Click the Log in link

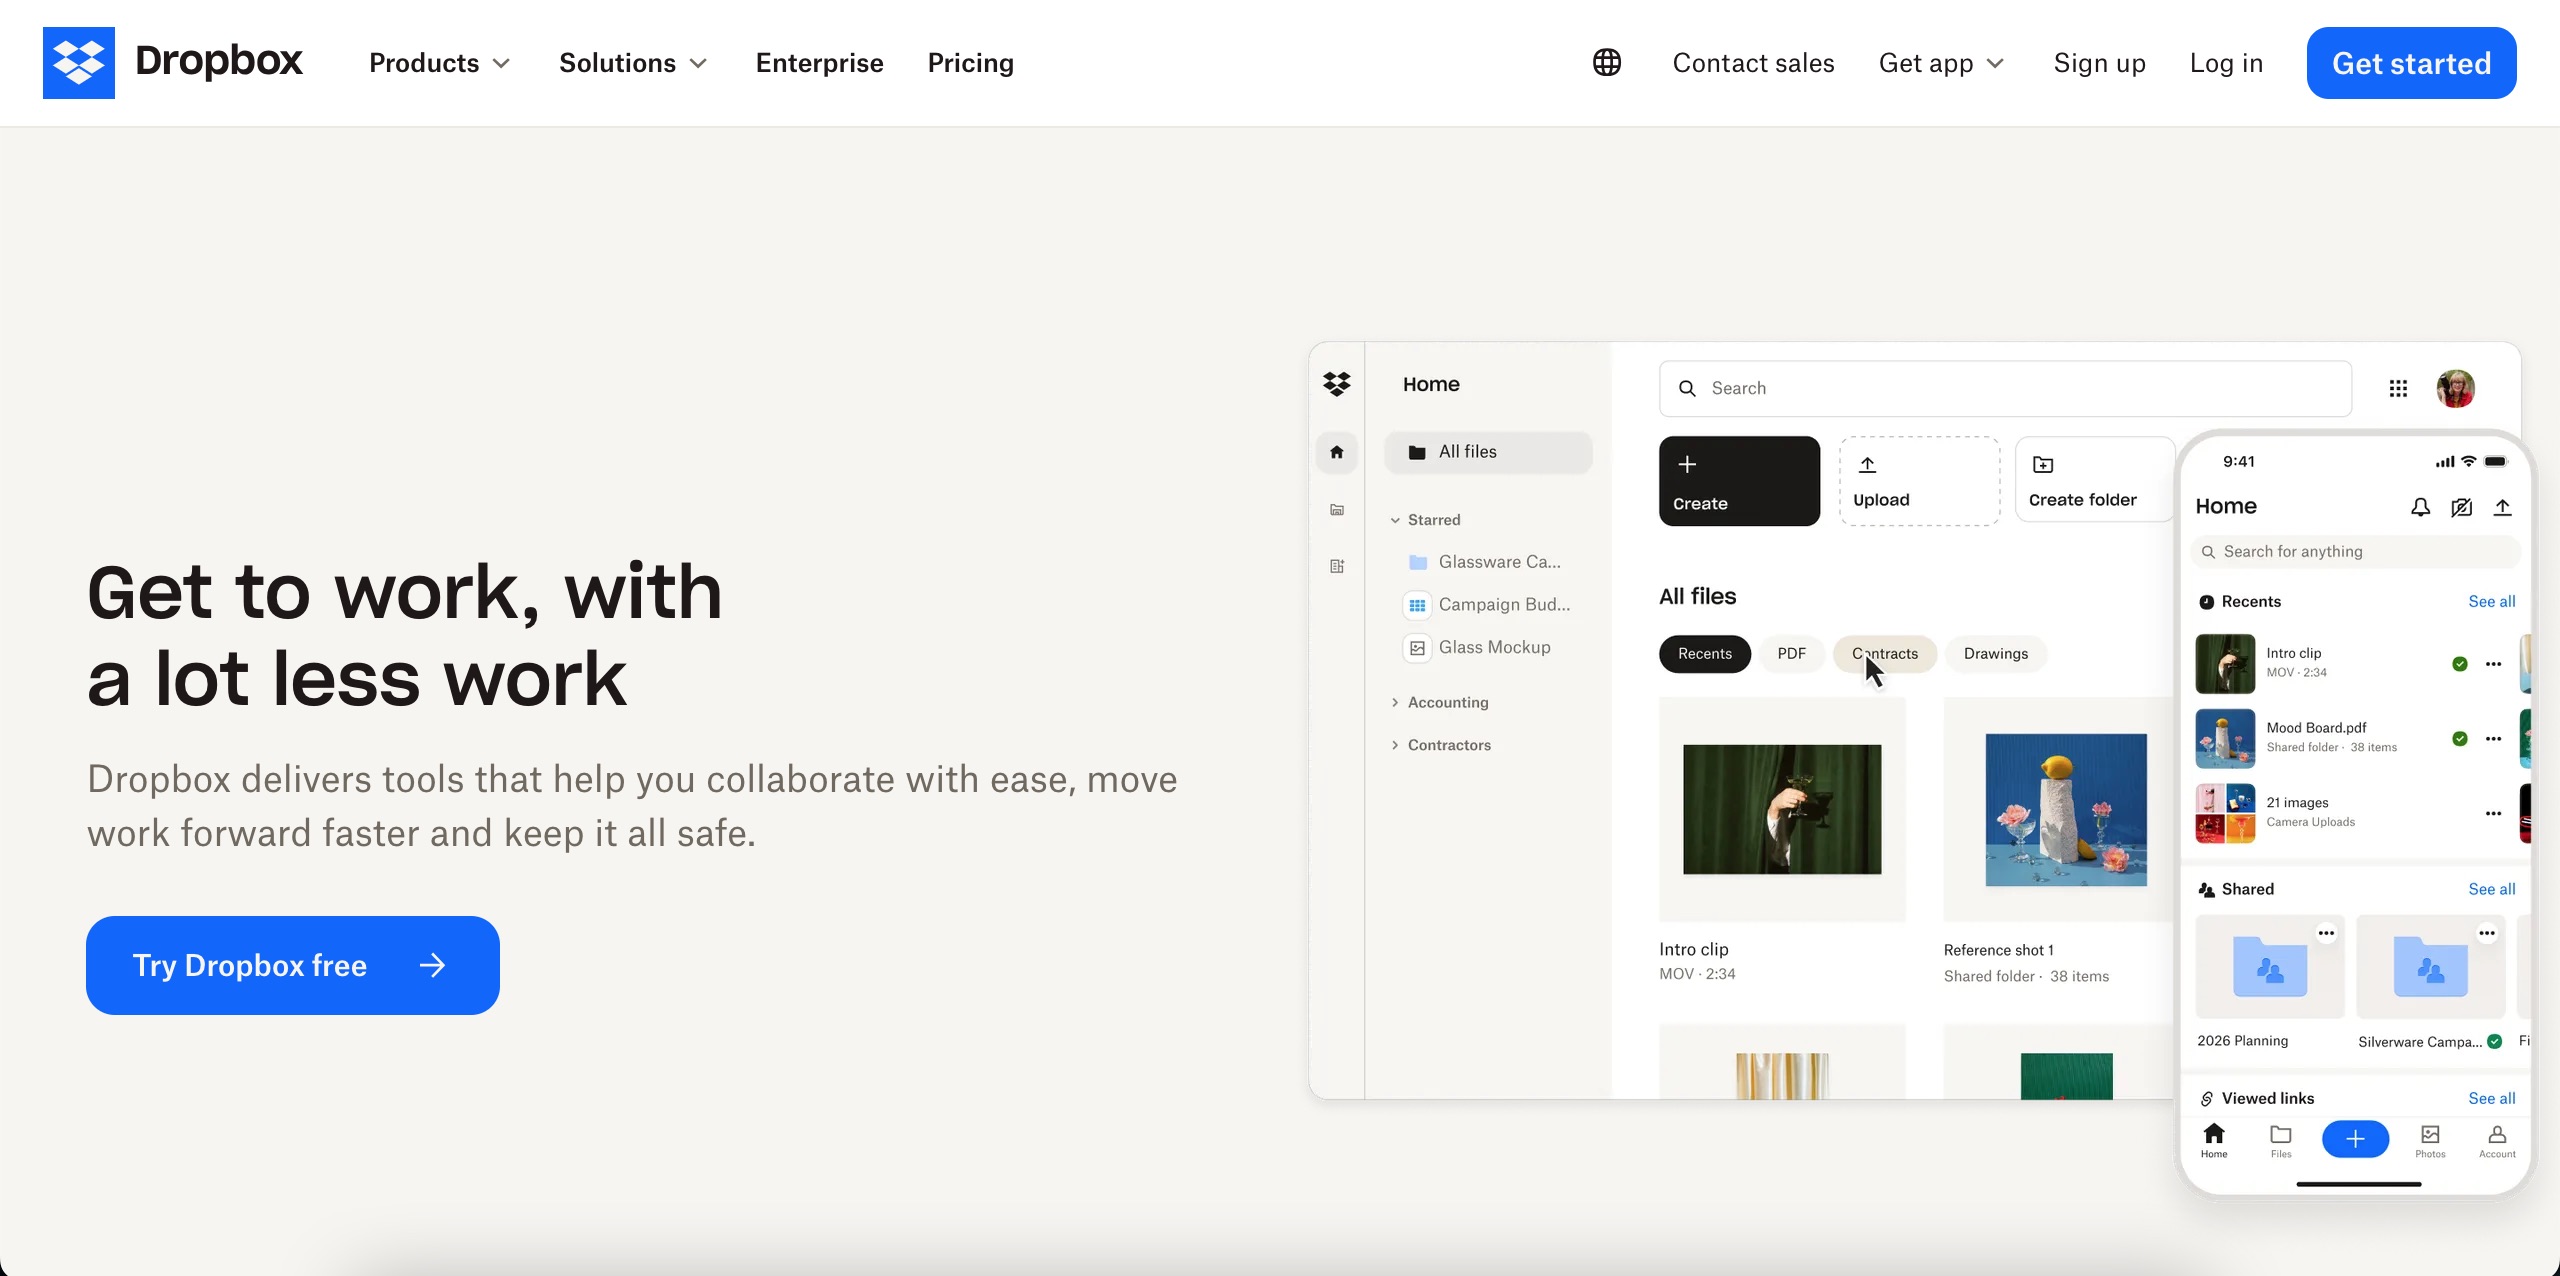[2226, 63]
